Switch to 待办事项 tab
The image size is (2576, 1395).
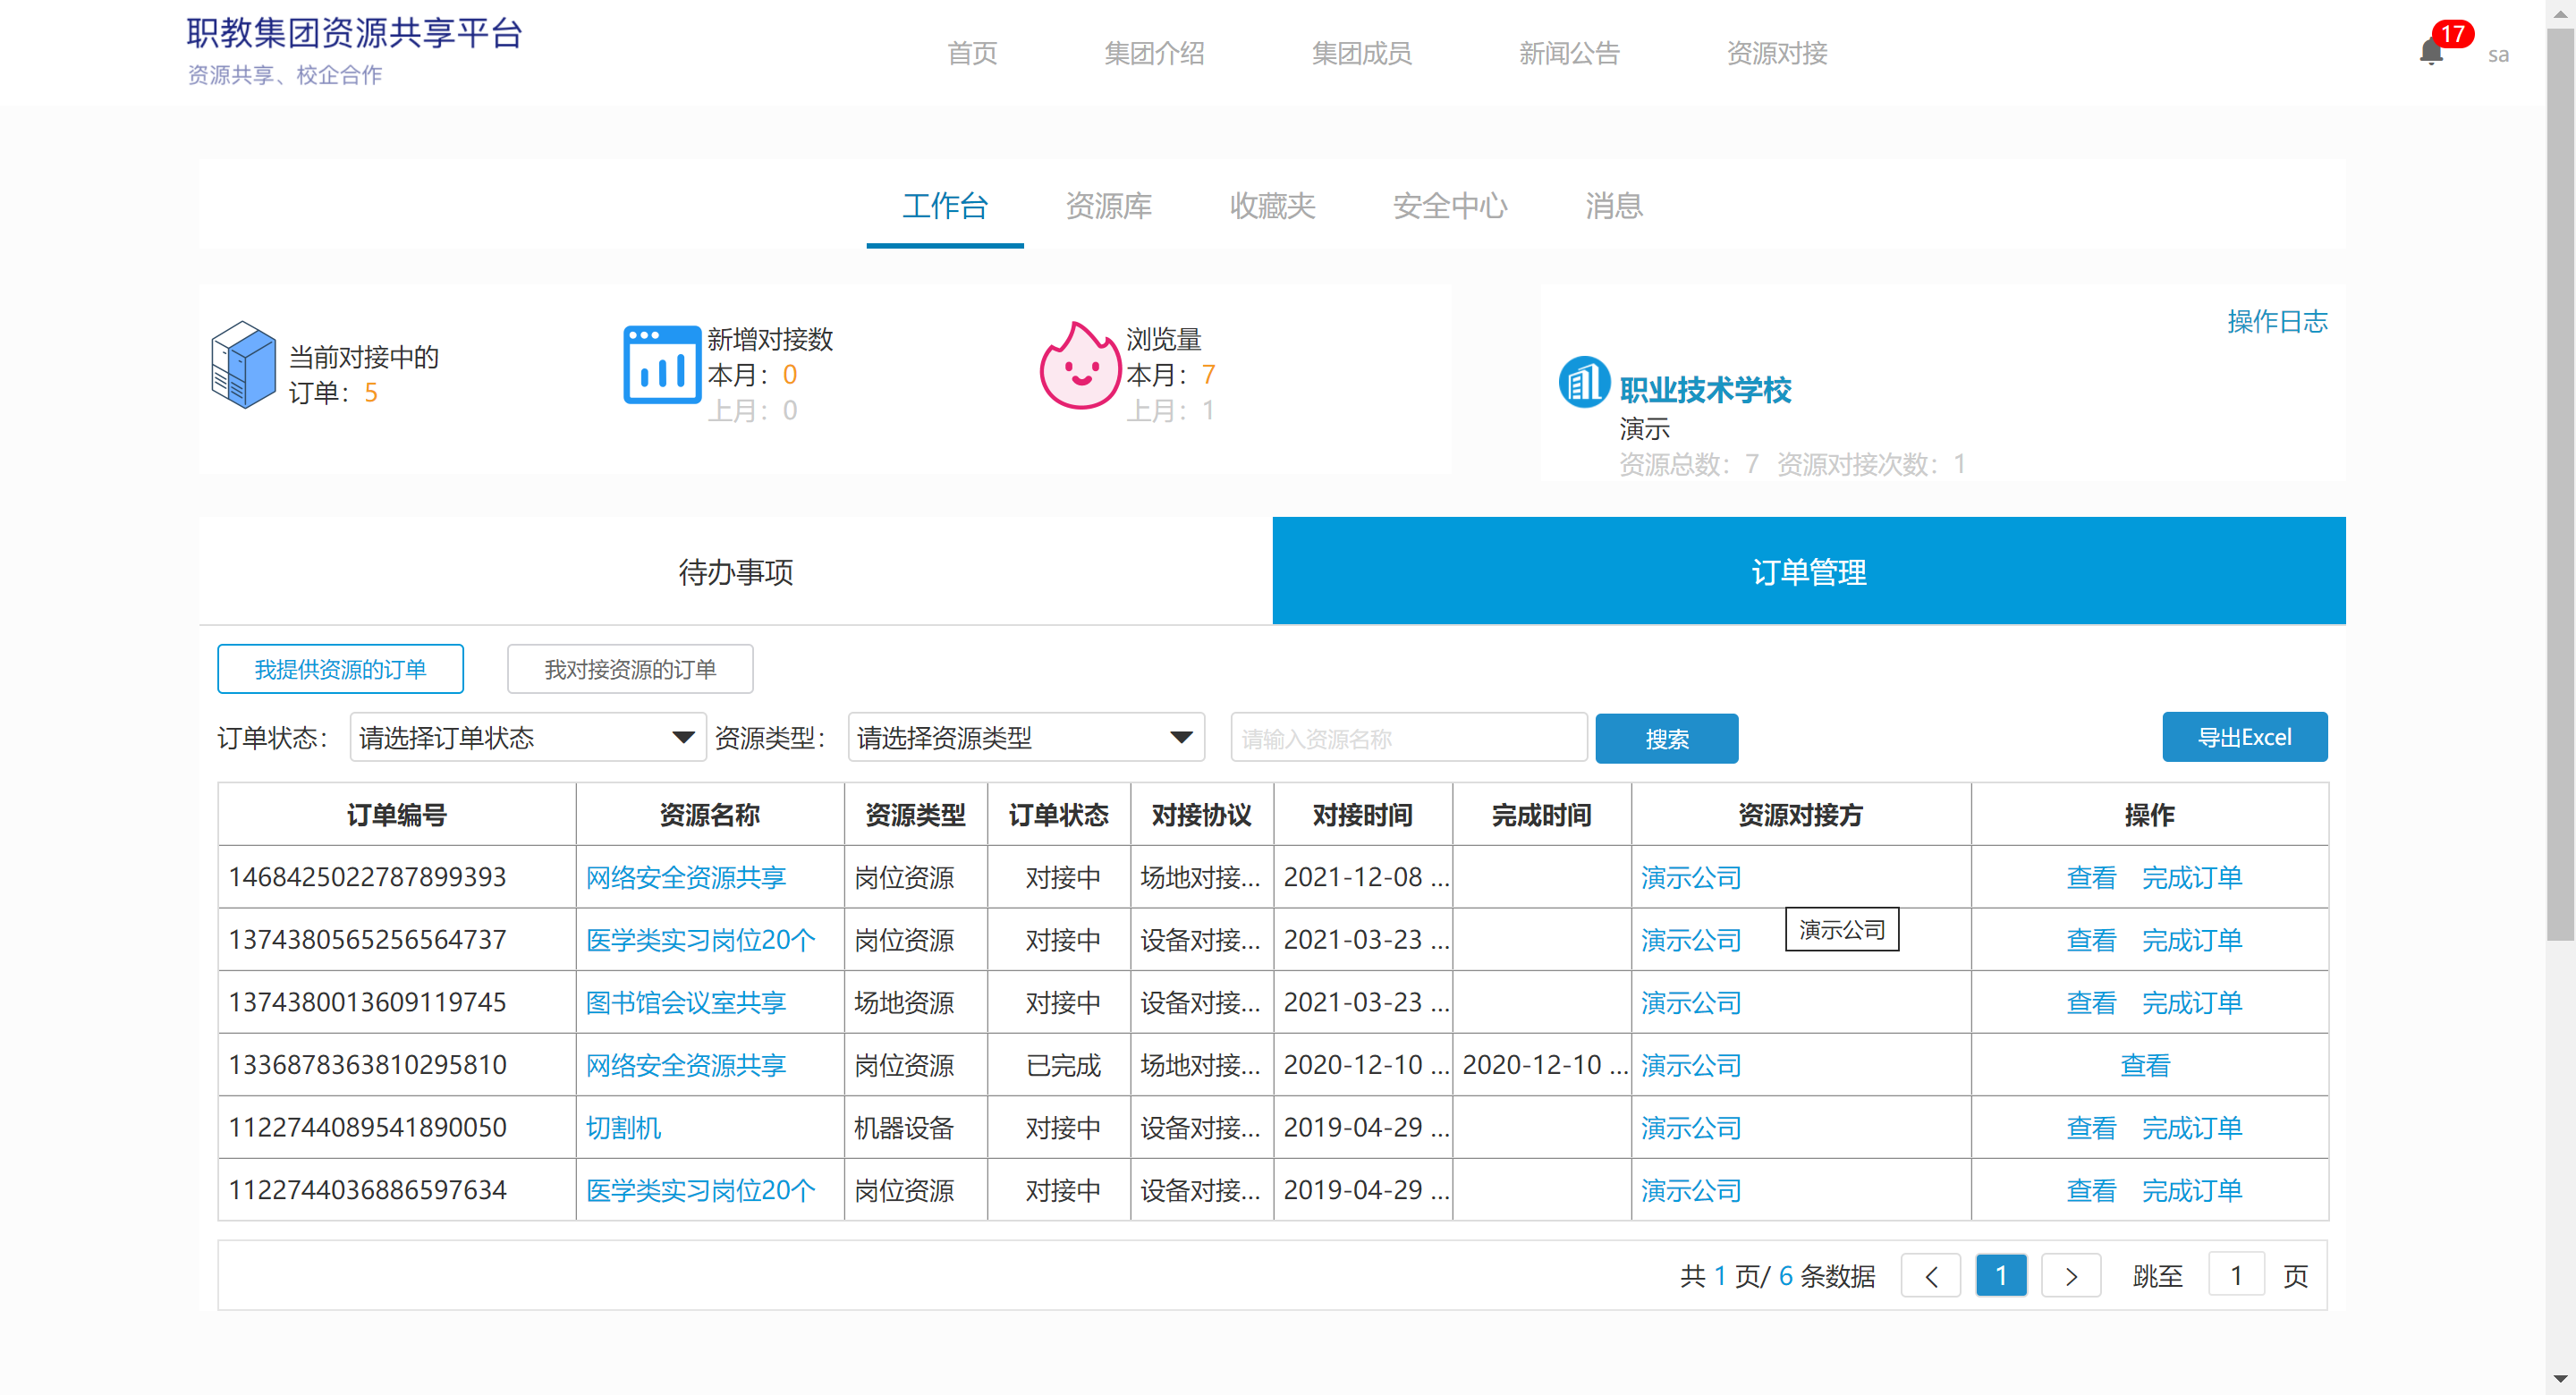tap(735, 571)
